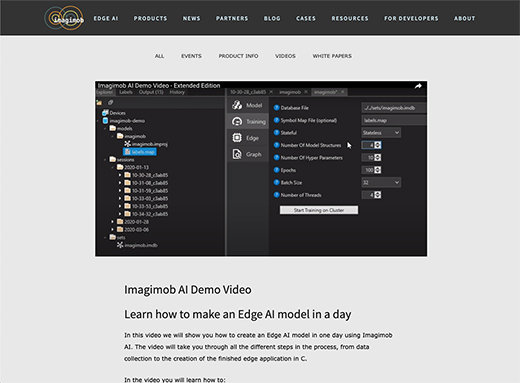
Task: Select the sessions folder
Action: coord(122,160)
